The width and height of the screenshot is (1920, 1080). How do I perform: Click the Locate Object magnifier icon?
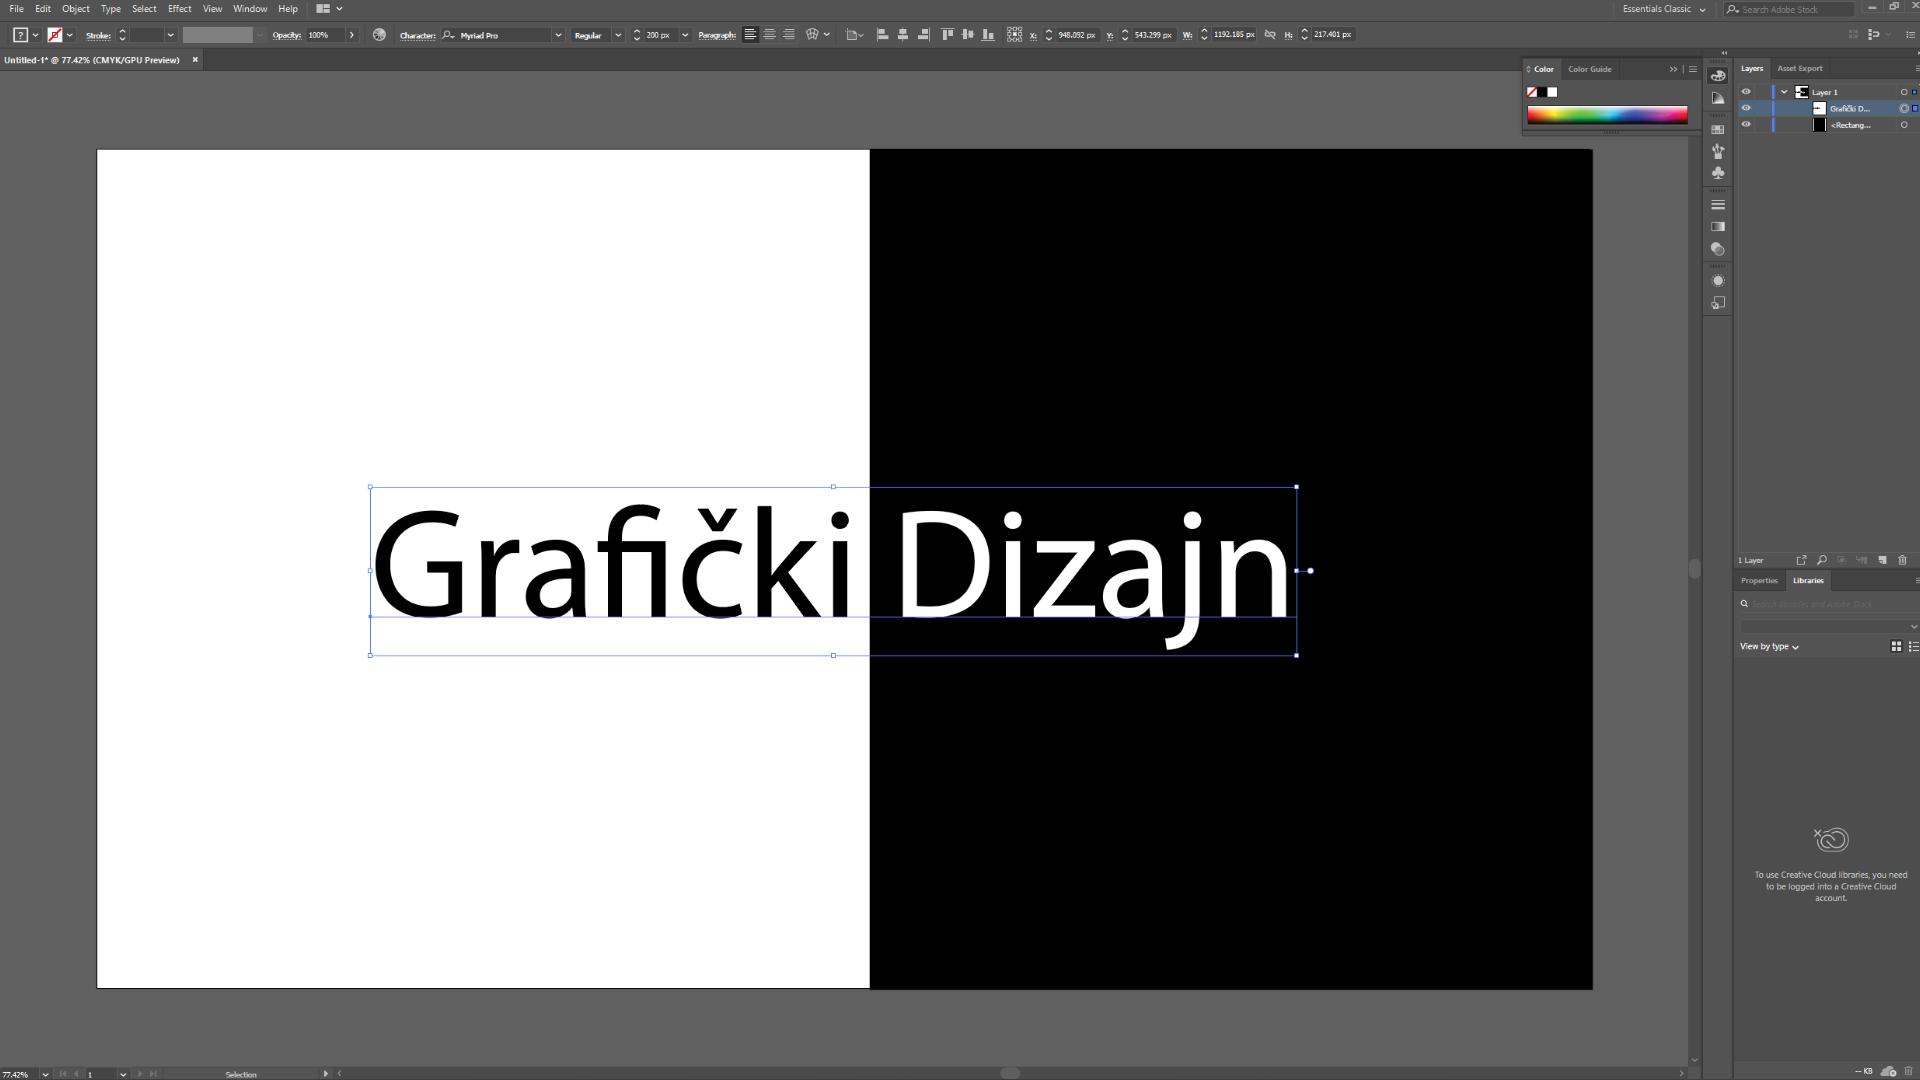pyautogui.click(x=1822, y=560)
